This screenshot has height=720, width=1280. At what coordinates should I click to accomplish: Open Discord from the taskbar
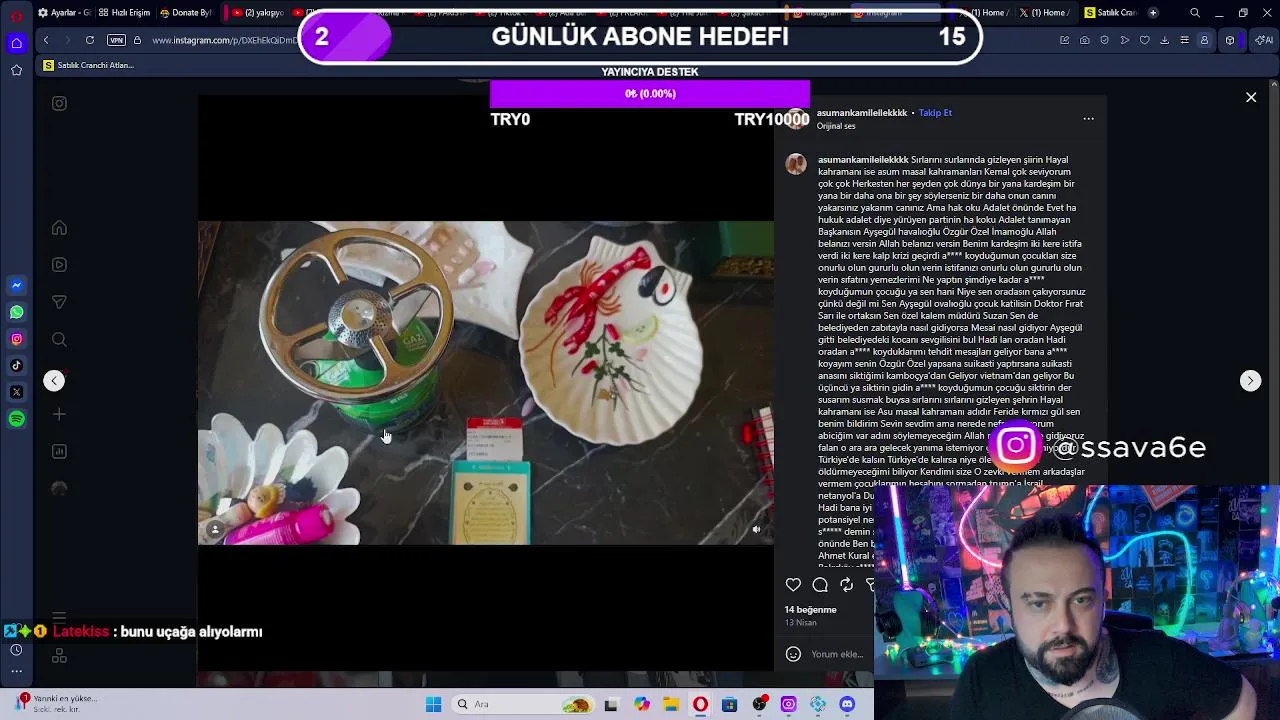[847, 704]
